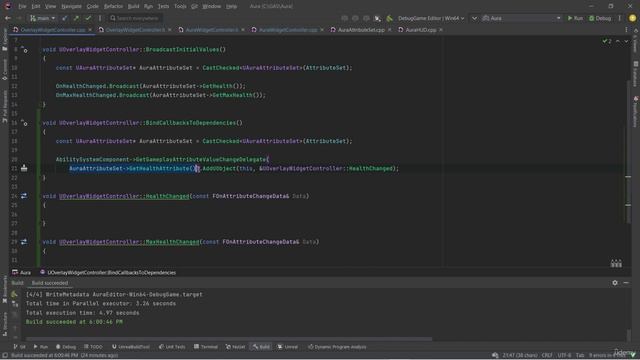This screenshot has width=640, height=360.
Task: Click the yellow user avatar icon
Action: (632, 18)
